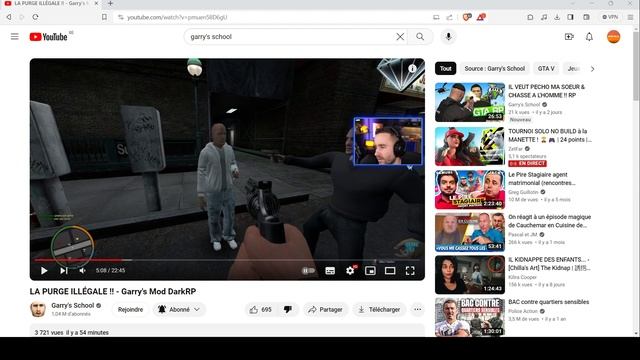
Task: Like the video with thumbs up
Action: point(261,310)
